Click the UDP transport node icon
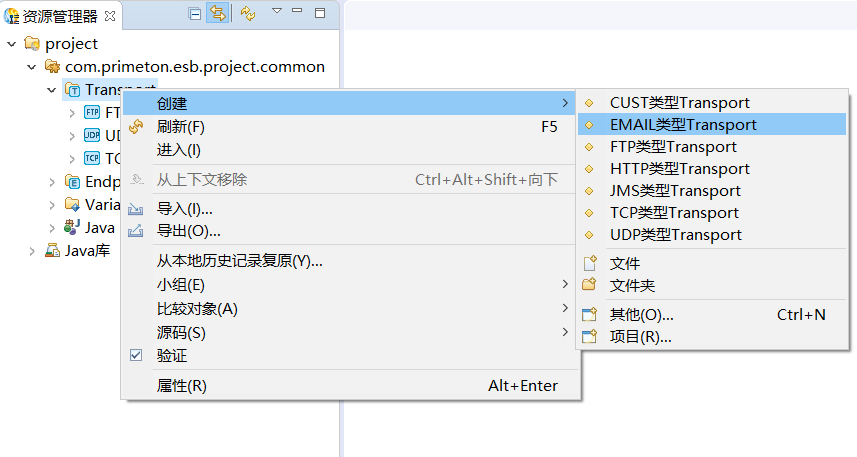 (92, 135)
